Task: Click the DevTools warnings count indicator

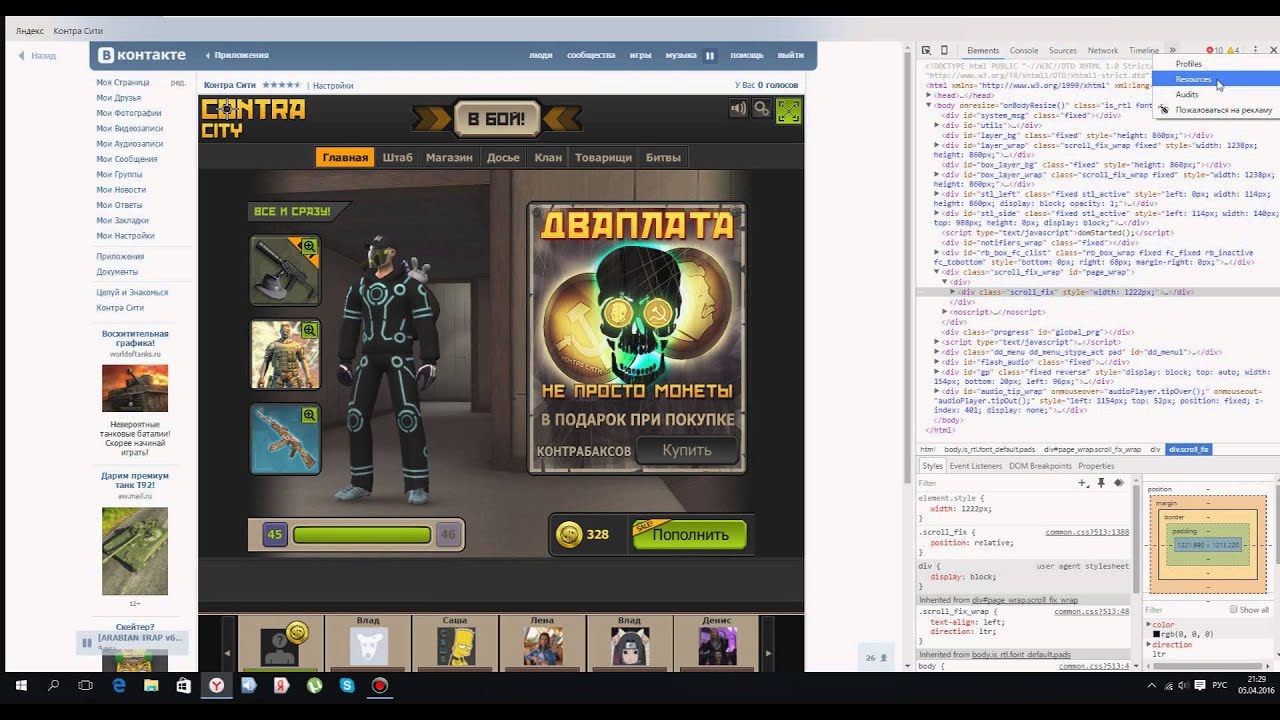Action: point(1233,50)
